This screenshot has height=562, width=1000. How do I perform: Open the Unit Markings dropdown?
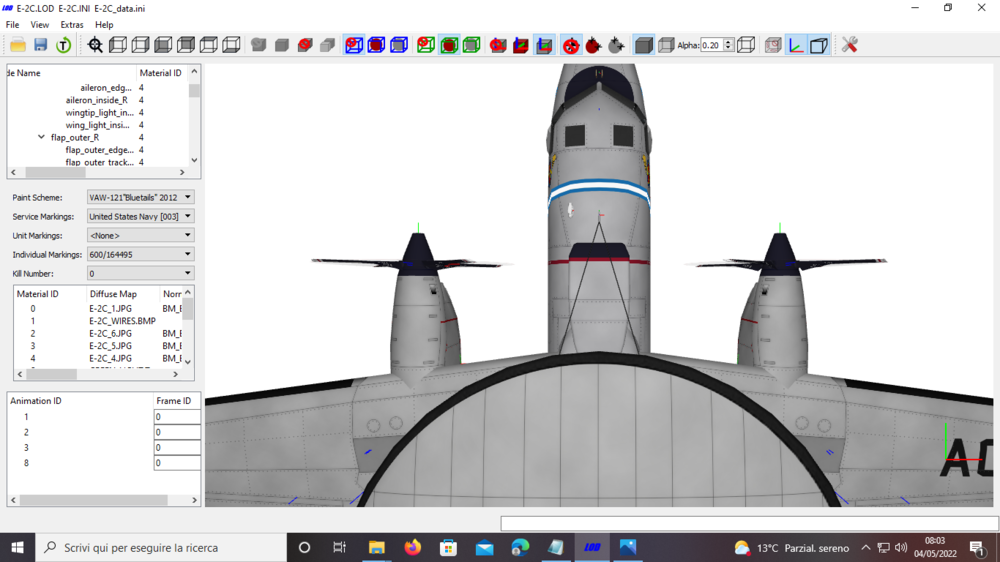tap(140, 235)
